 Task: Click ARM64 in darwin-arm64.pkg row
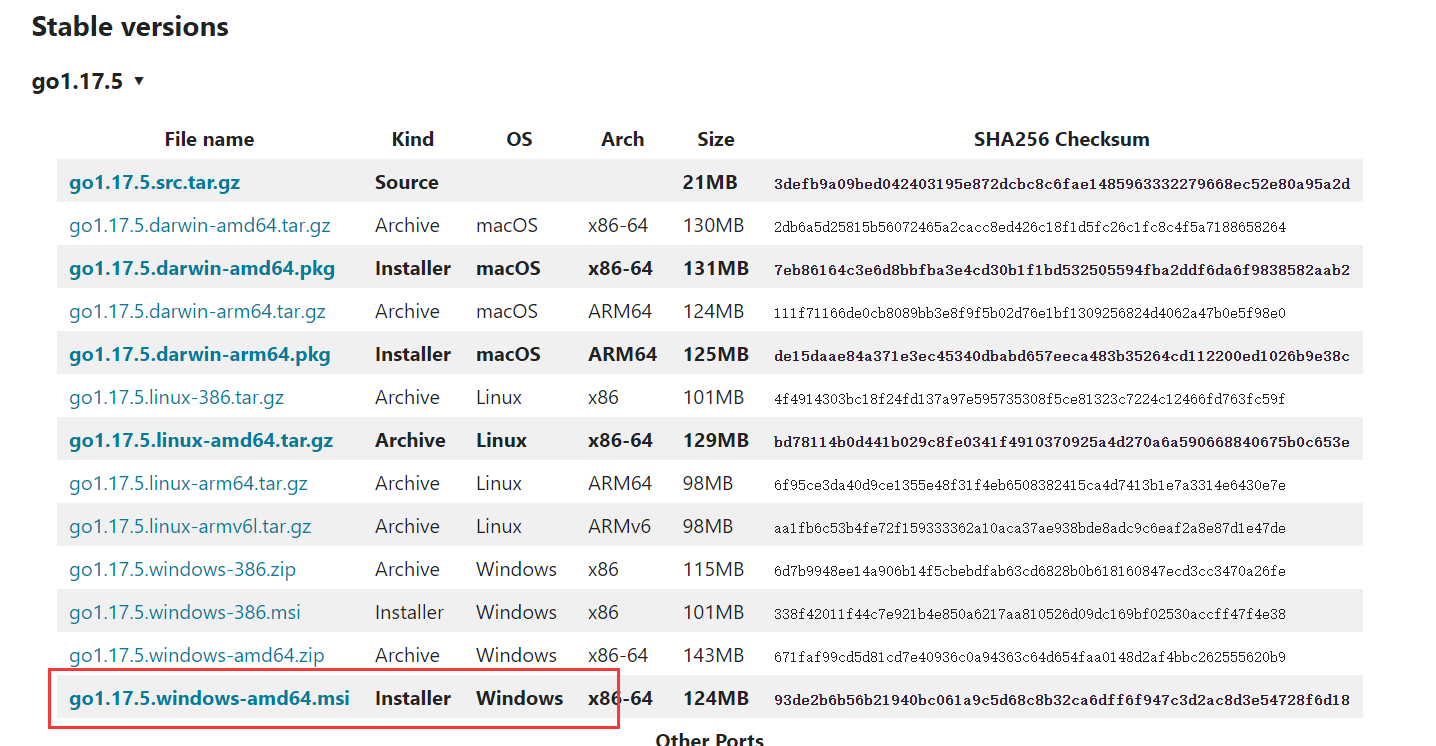(622, 355)
